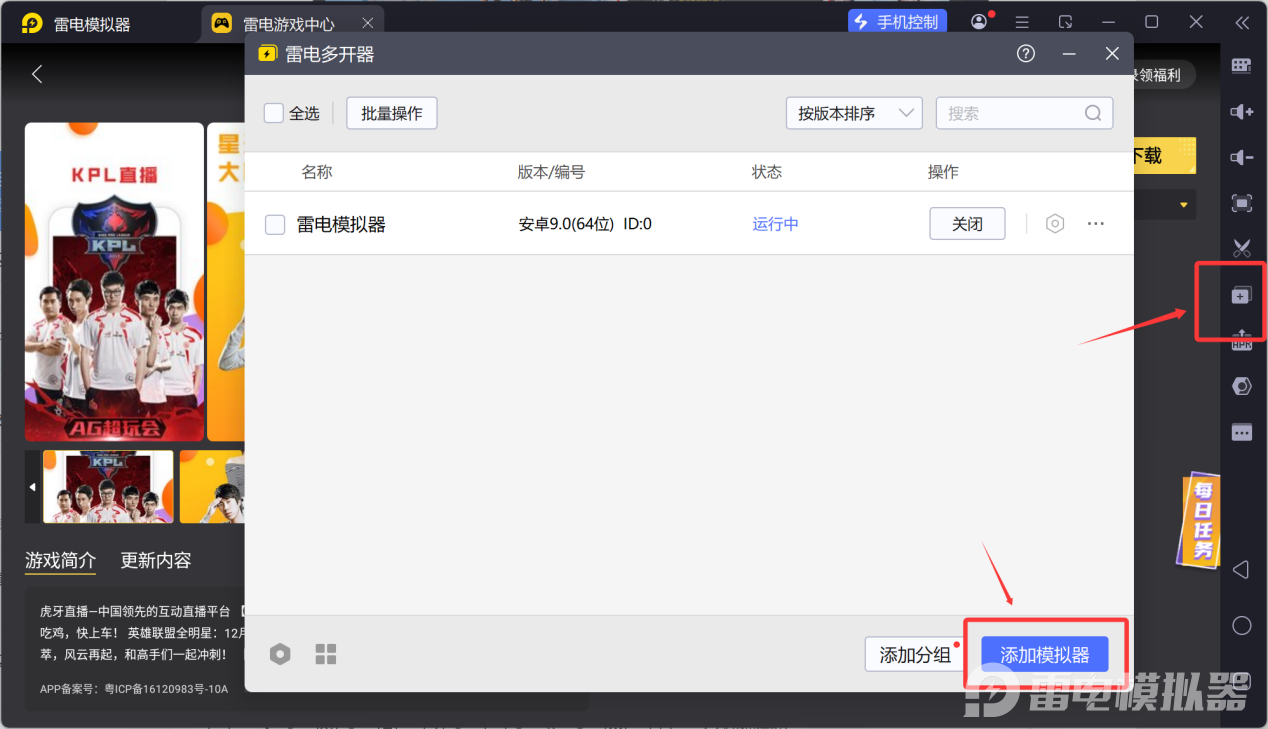Click the 关闭 button for the running emulator
The image size is (1268, 729).
(966, 224)
